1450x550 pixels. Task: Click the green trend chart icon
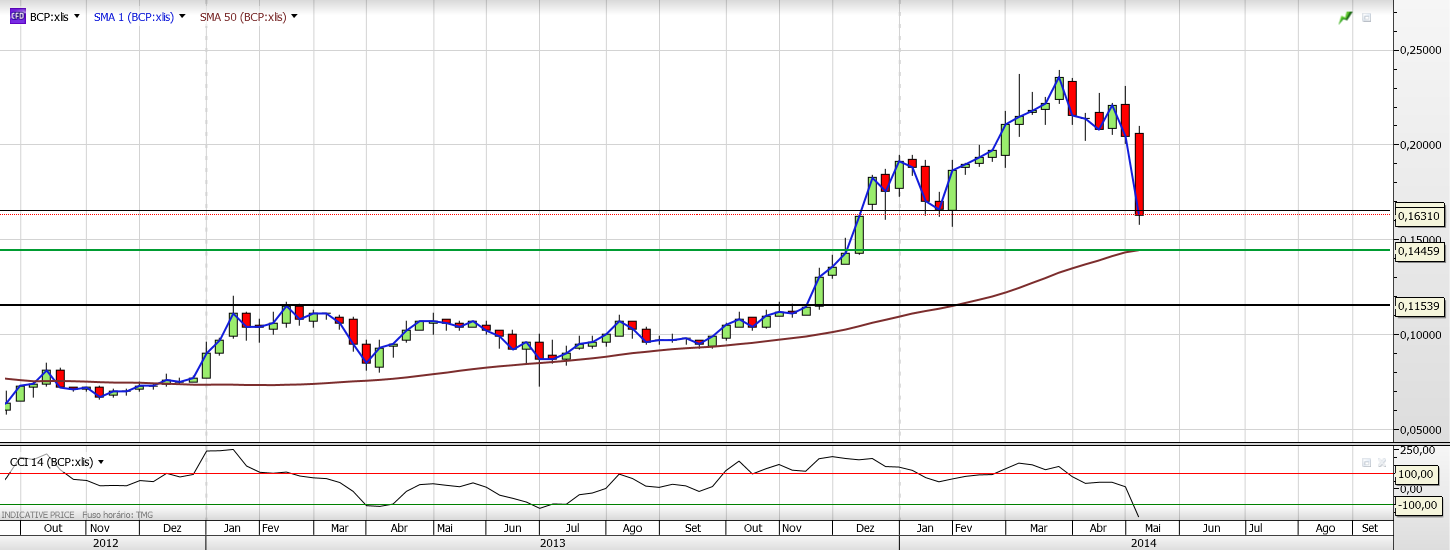point(1346,17)
